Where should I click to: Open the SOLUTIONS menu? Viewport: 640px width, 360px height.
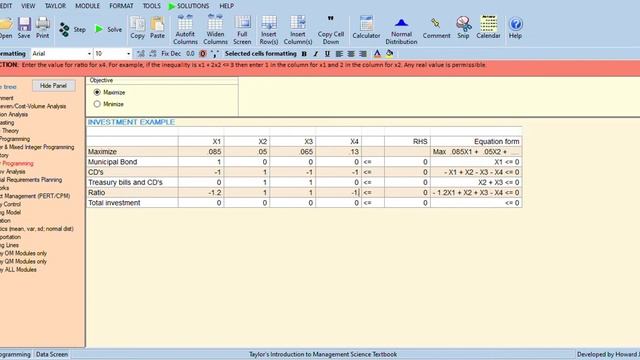pos(189,6)
